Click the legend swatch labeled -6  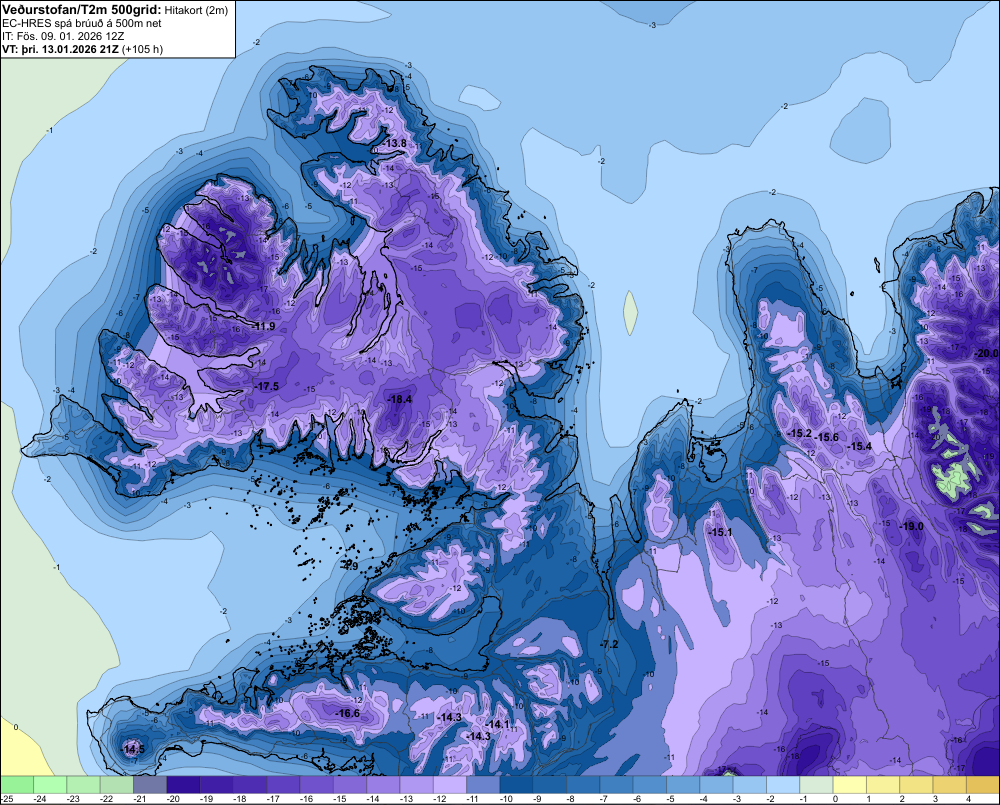pyautogui.click(x=650, y=785)
